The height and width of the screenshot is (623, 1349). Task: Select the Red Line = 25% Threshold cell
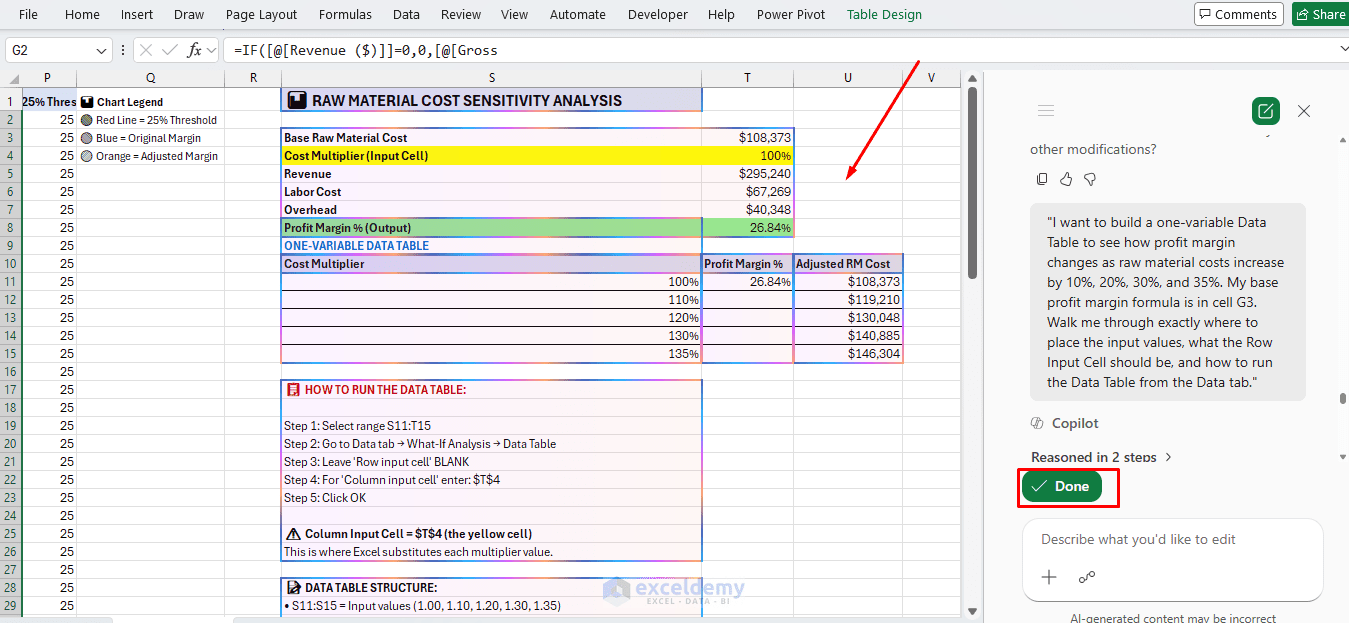pos(150,120)
